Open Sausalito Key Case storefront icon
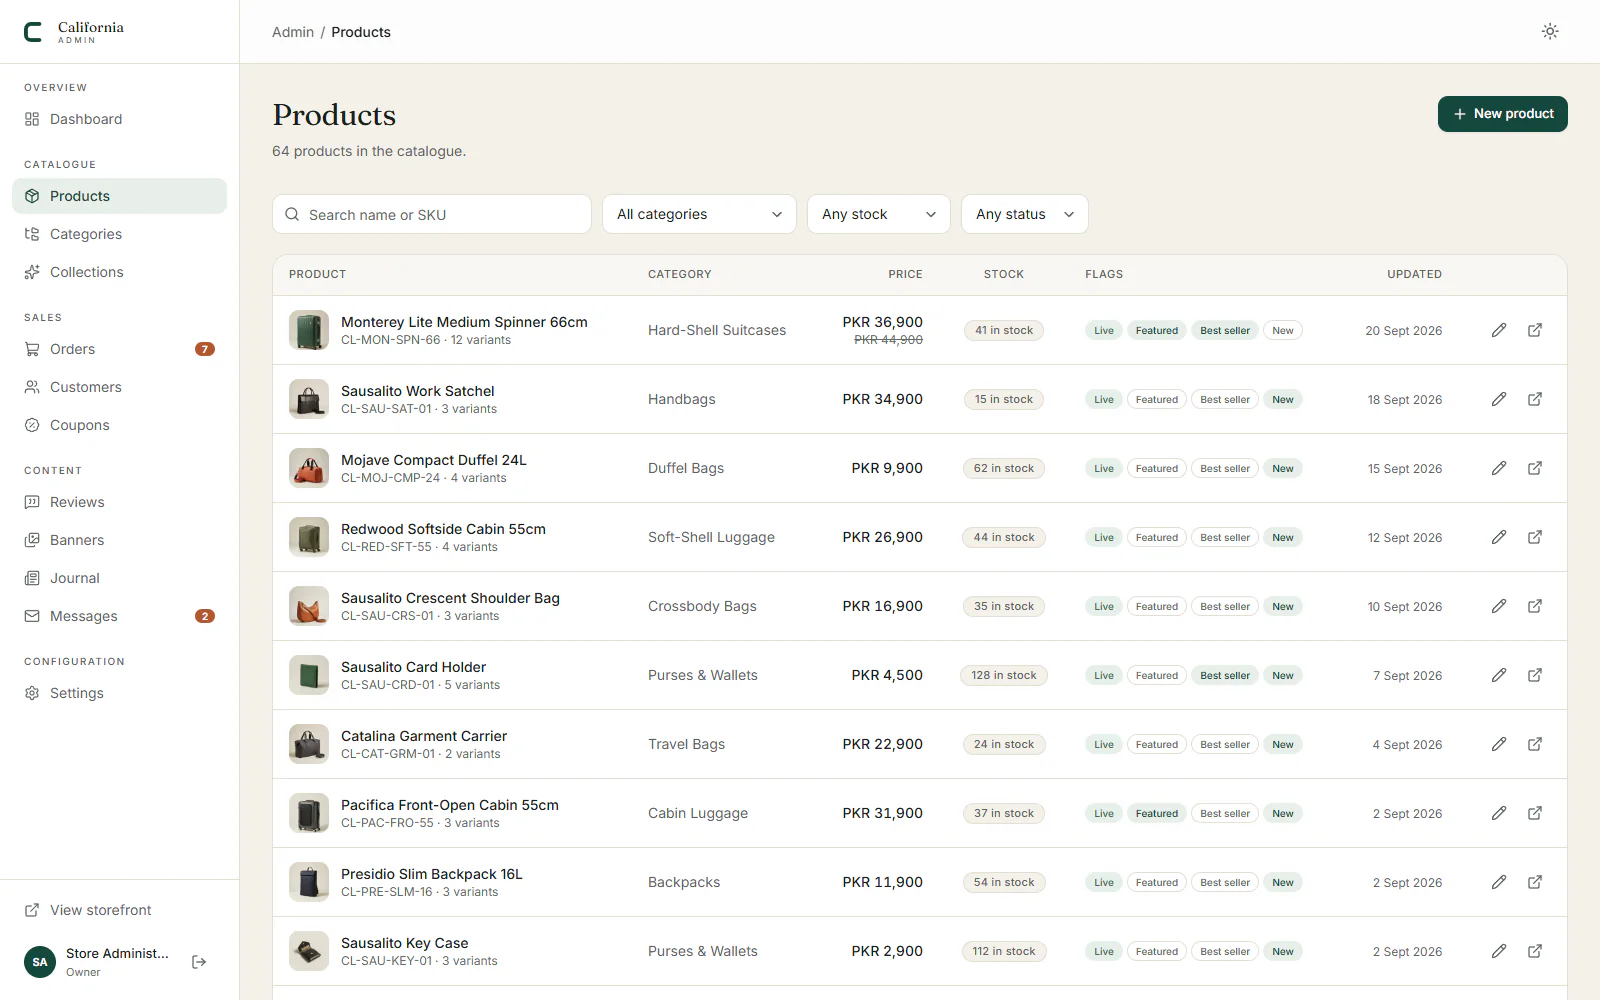Screen dimensions: 1600x1000 [1535, 951]
